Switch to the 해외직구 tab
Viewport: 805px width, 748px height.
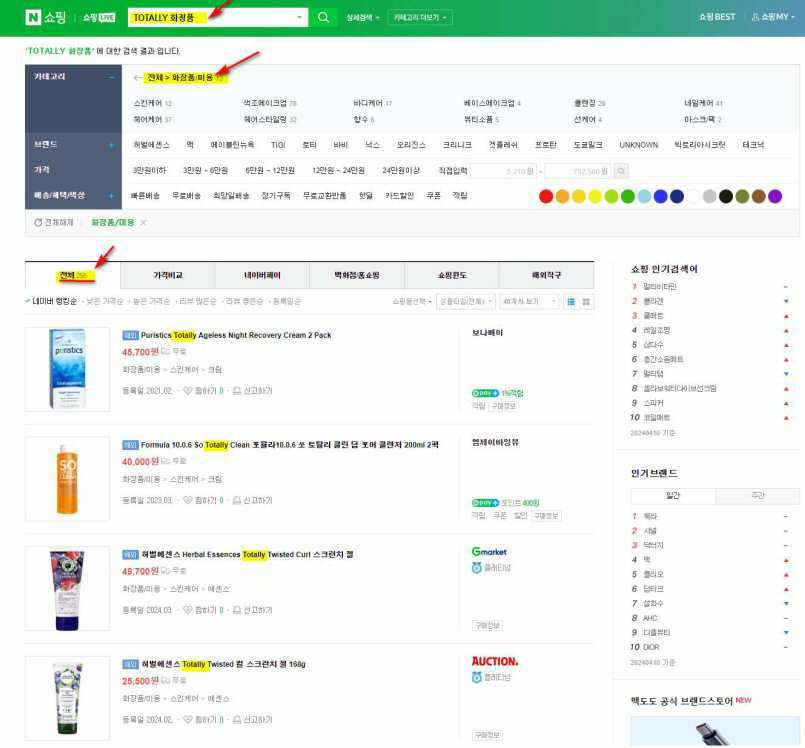pyautogui.click(x=546, y=275)
